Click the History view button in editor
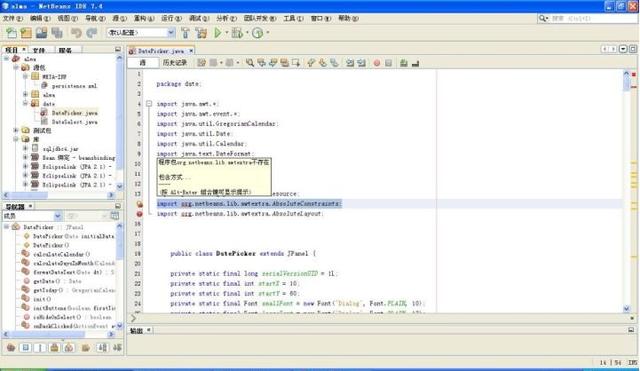 click(175, 63)
